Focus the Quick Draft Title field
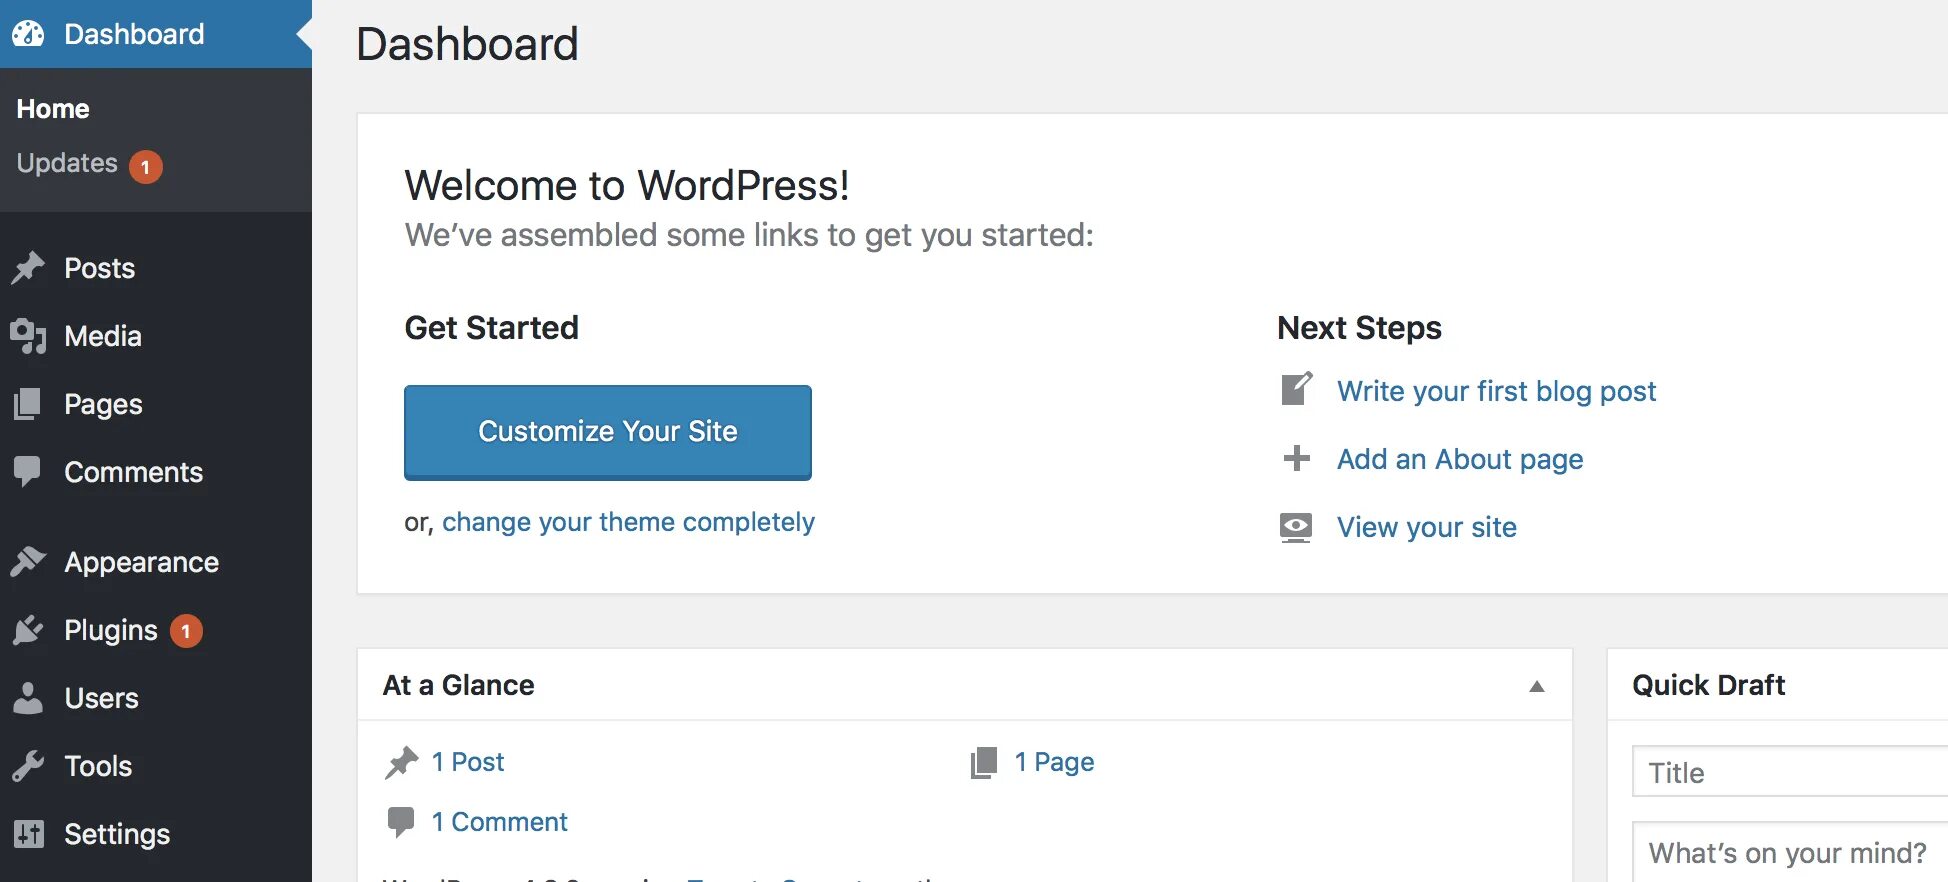1948x882 pixels. pyautogui.click(x=1790, y=772)
